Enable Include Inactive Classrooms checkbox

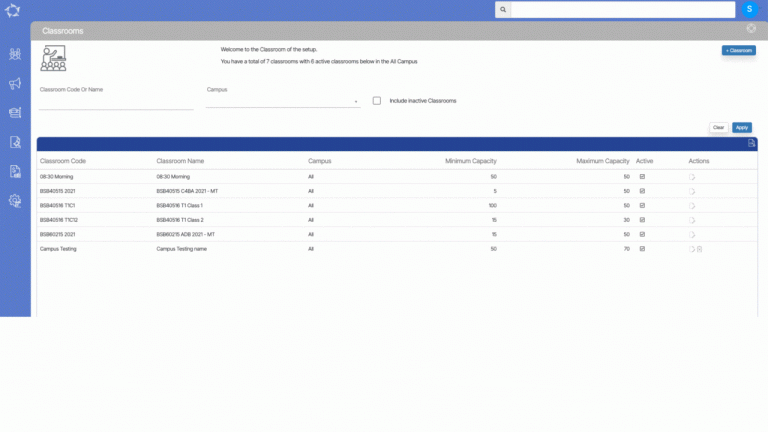pos(377,100)
